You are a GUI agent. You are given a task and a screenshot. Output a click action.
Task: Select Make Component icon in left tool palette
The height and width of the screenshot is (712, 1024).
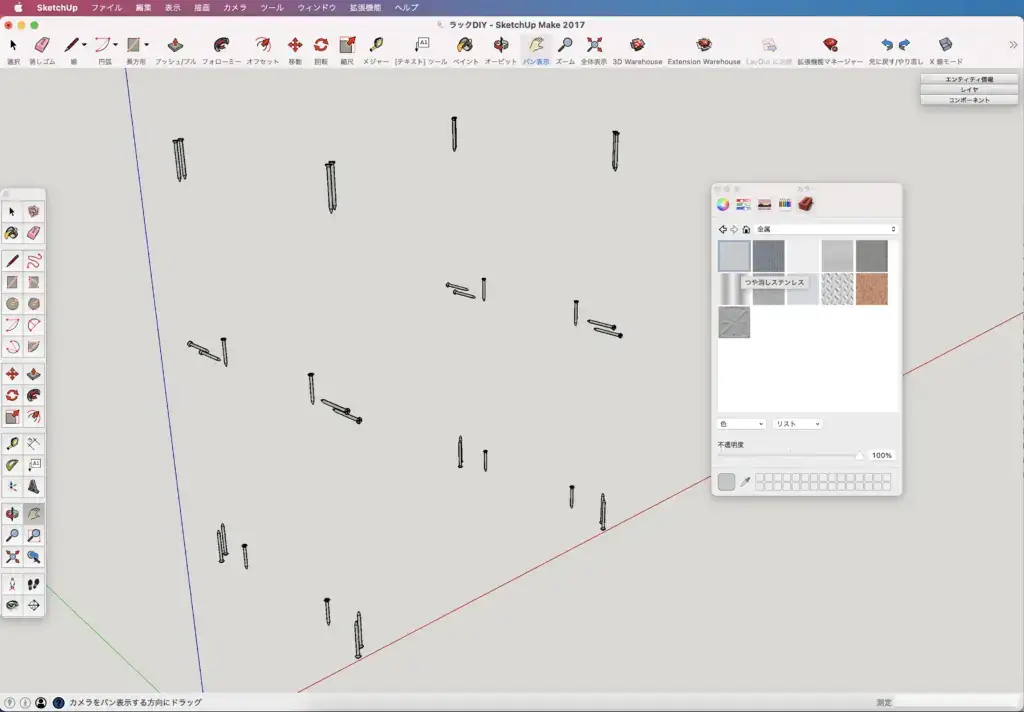[33, 212]
